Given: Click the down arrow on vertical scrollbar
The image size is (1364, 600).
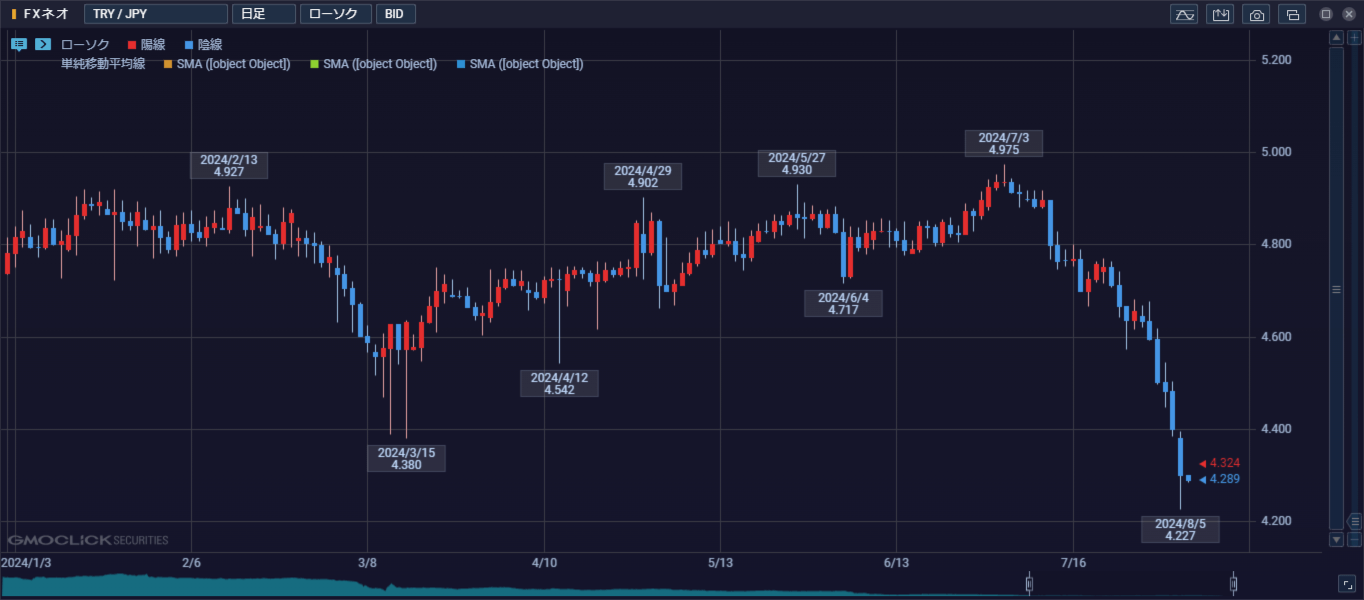Looking at the screenshot, I should pos(1335,539).
